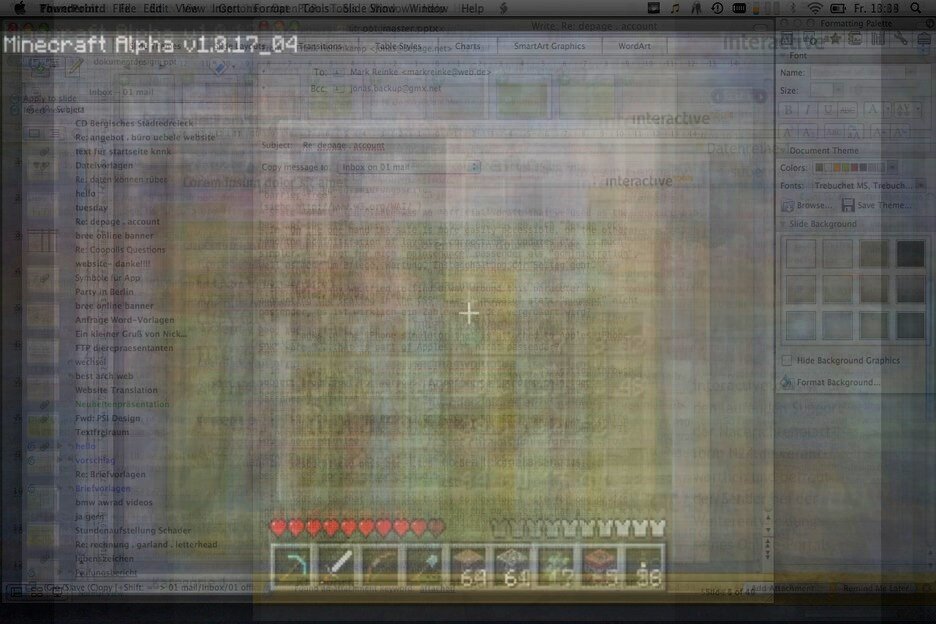Open the Help menu
936x624 pixels.
472,8
